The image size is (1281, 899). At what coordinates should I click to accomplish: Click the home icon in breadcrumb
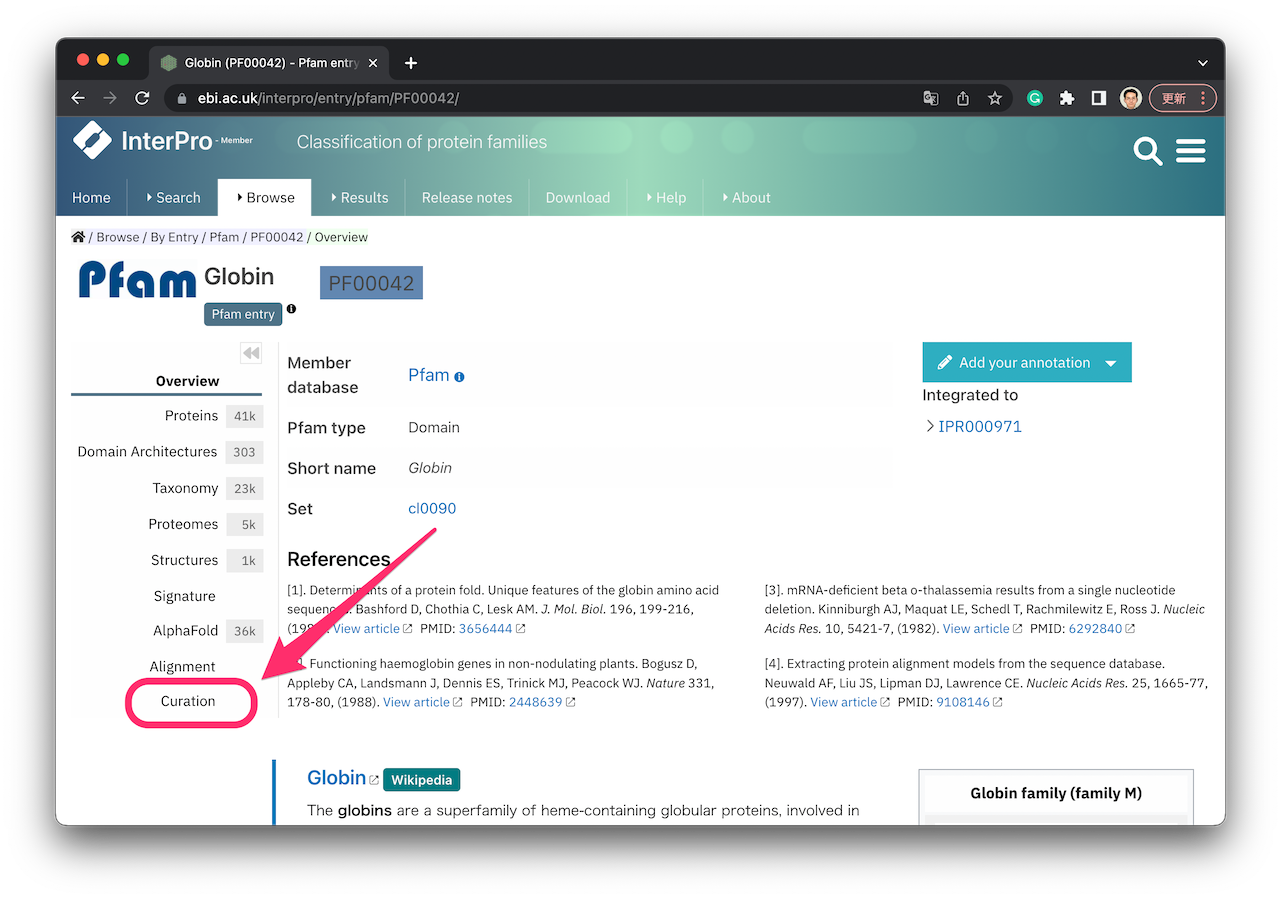tap(78, 237)
